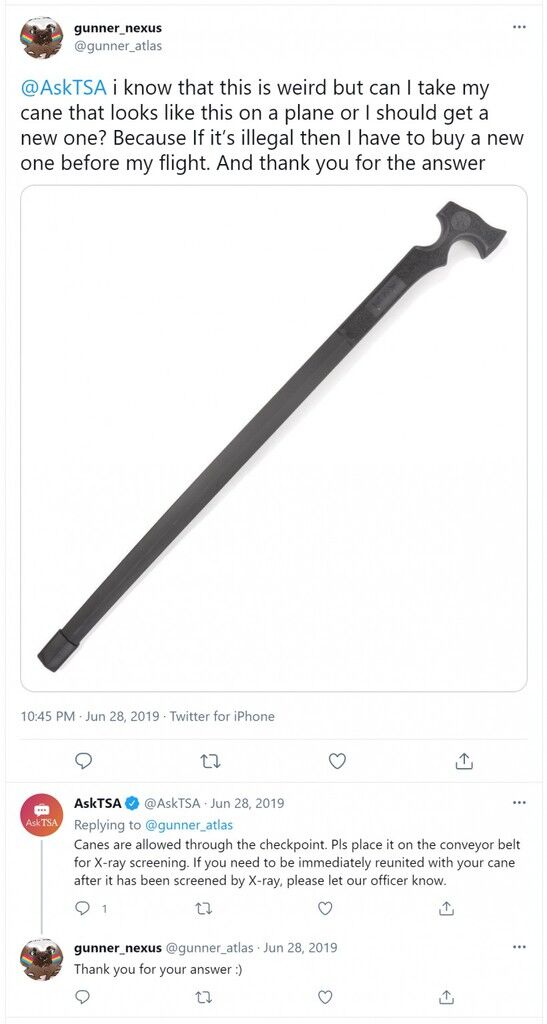The height and width of the screenshot is (1024, 547).
Task: Like the AskTSA reply about canes
Action: click(325, 908)
